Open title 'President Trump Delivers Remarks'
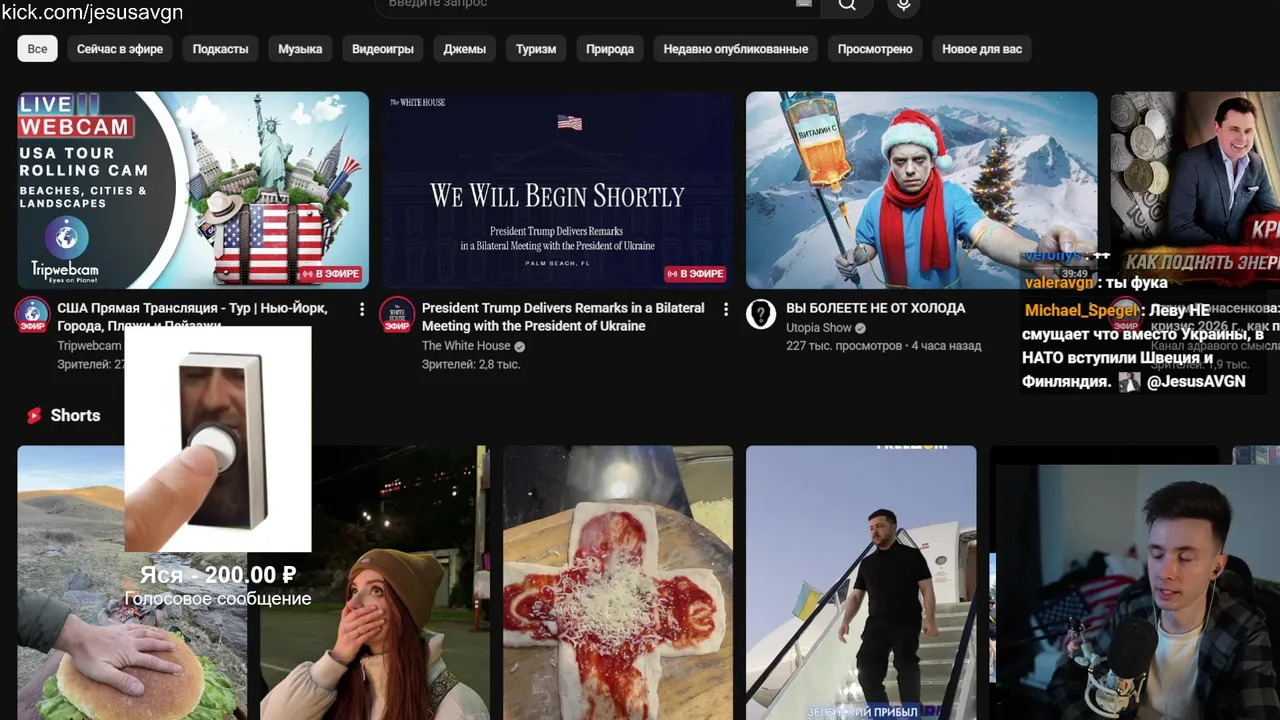Screen dimensions: 1280x720 563,317
